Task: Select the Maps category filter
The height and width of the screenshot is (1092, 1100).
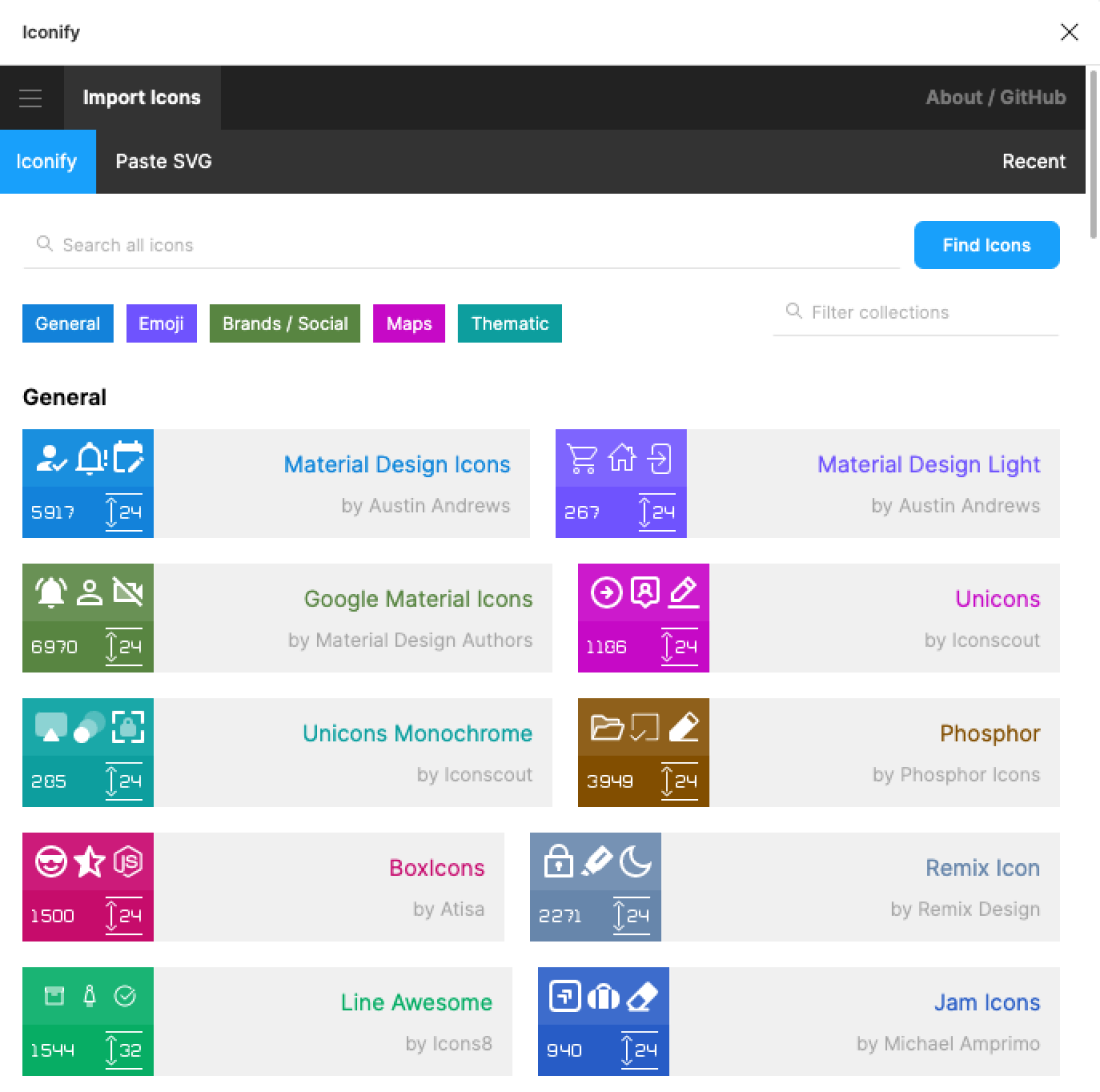Action: click(x=409, y=323)
